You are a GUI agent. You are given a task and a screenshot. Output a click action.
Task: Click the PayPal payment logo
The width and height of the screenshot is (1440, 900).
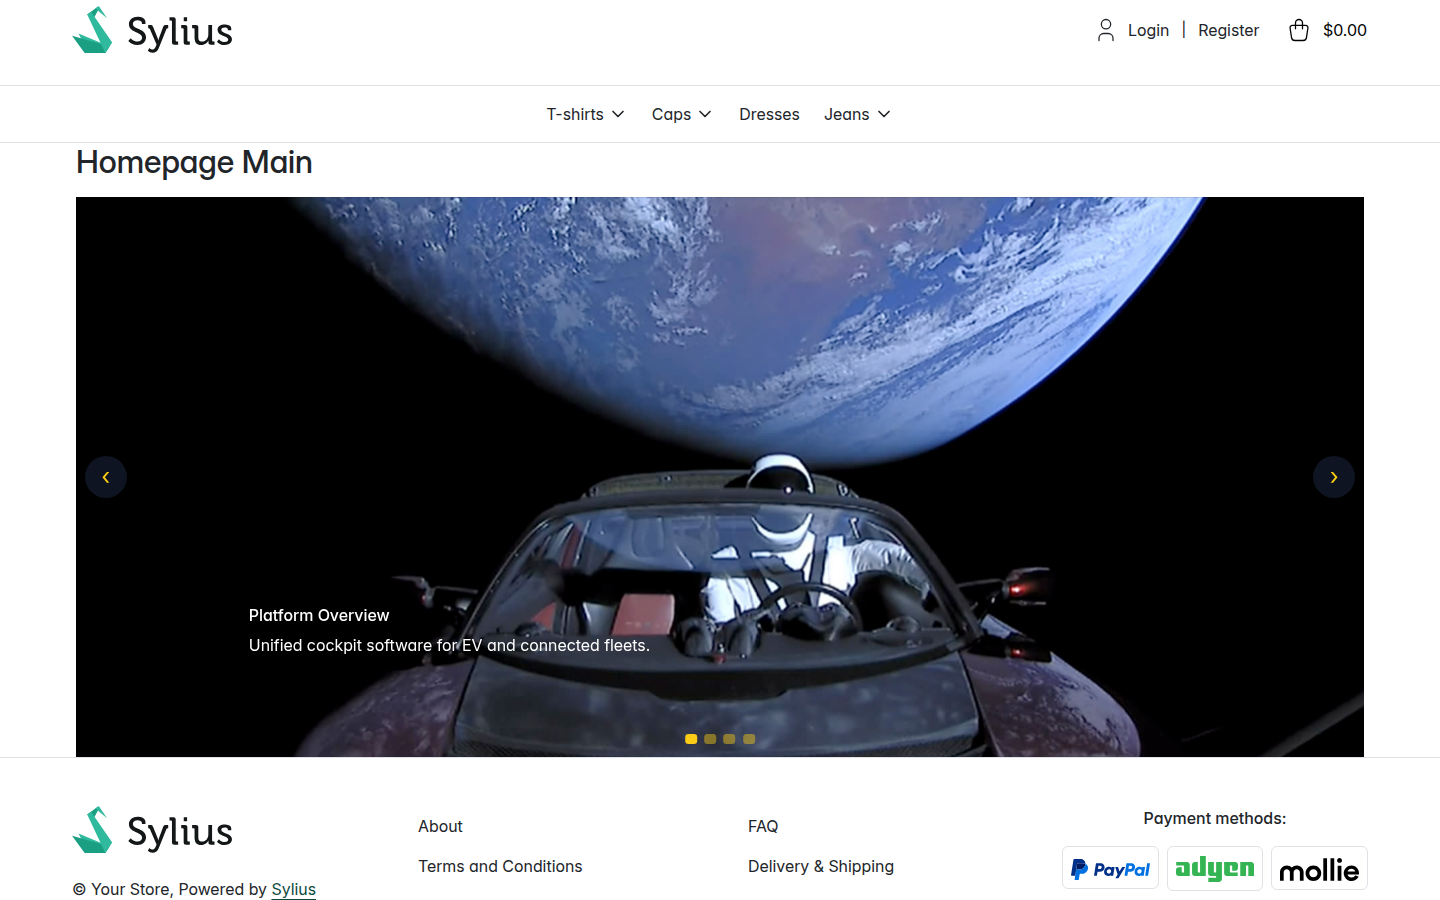[x=1110, y=868]
